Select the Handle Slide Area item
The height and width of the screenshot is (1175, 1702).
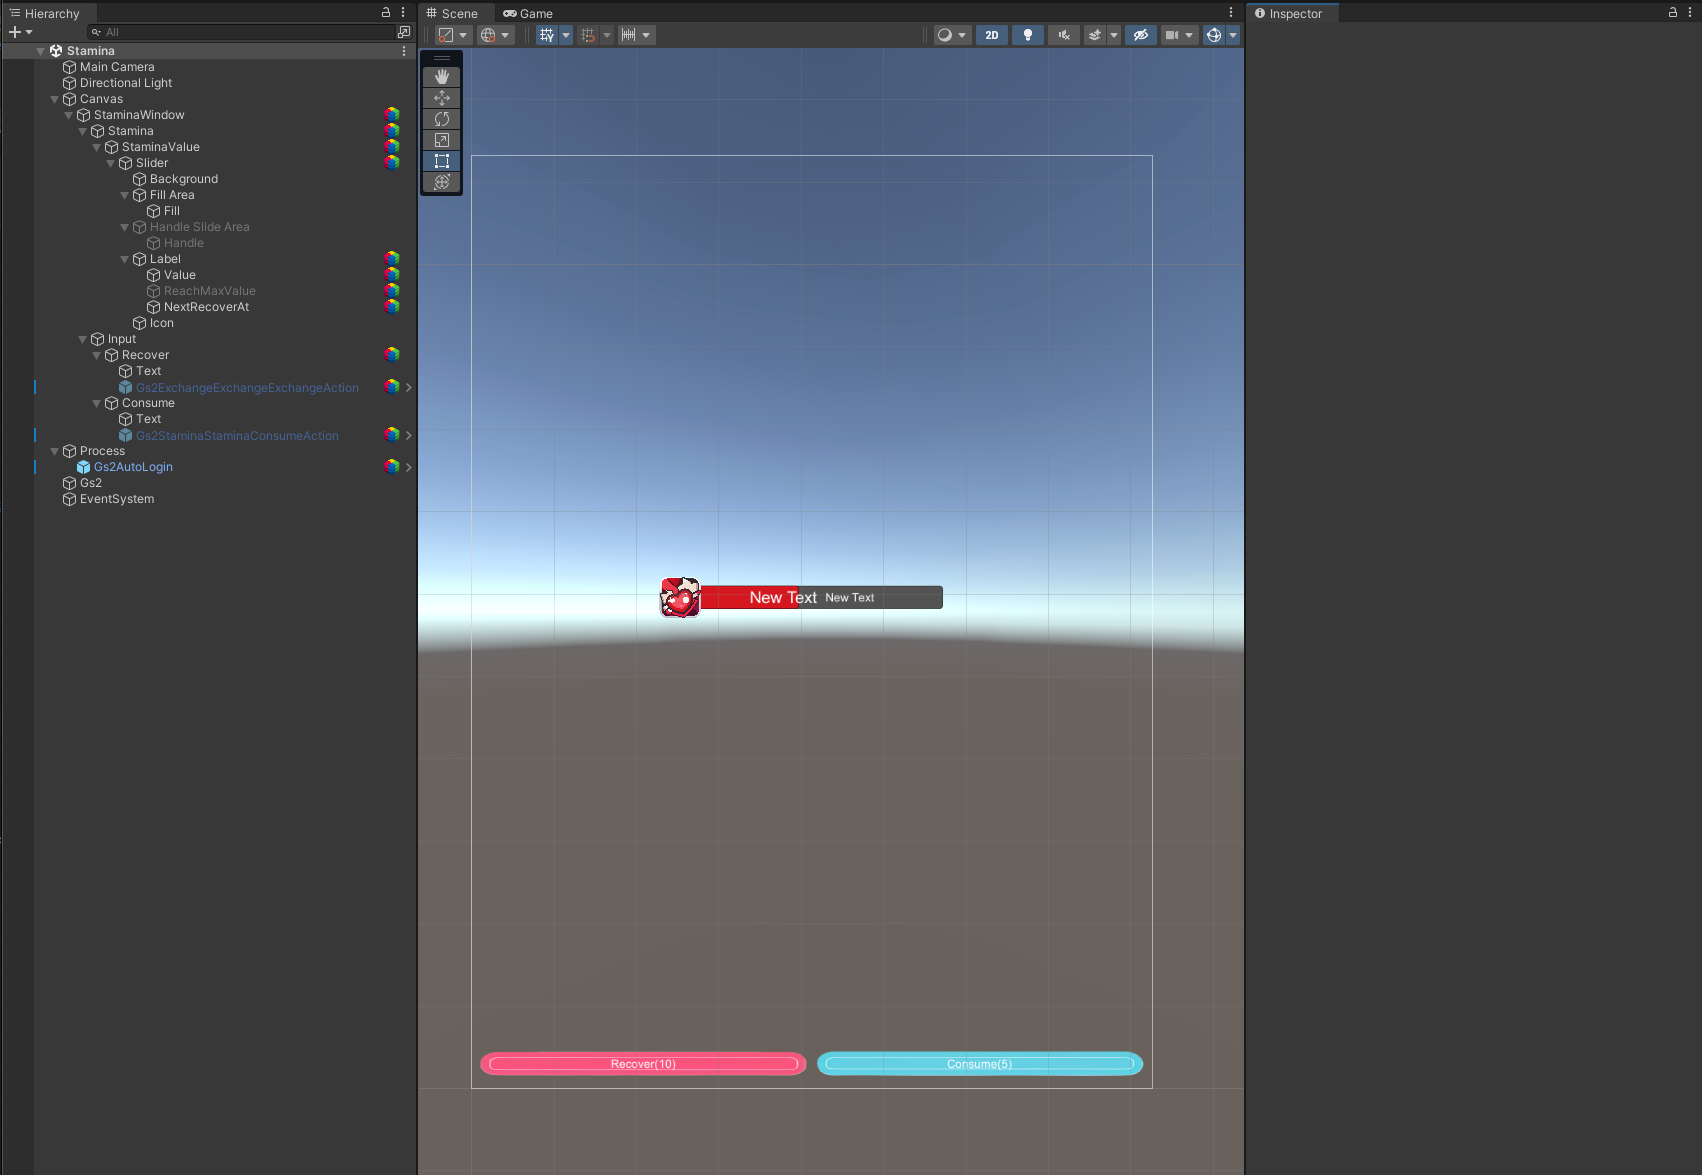200,227
